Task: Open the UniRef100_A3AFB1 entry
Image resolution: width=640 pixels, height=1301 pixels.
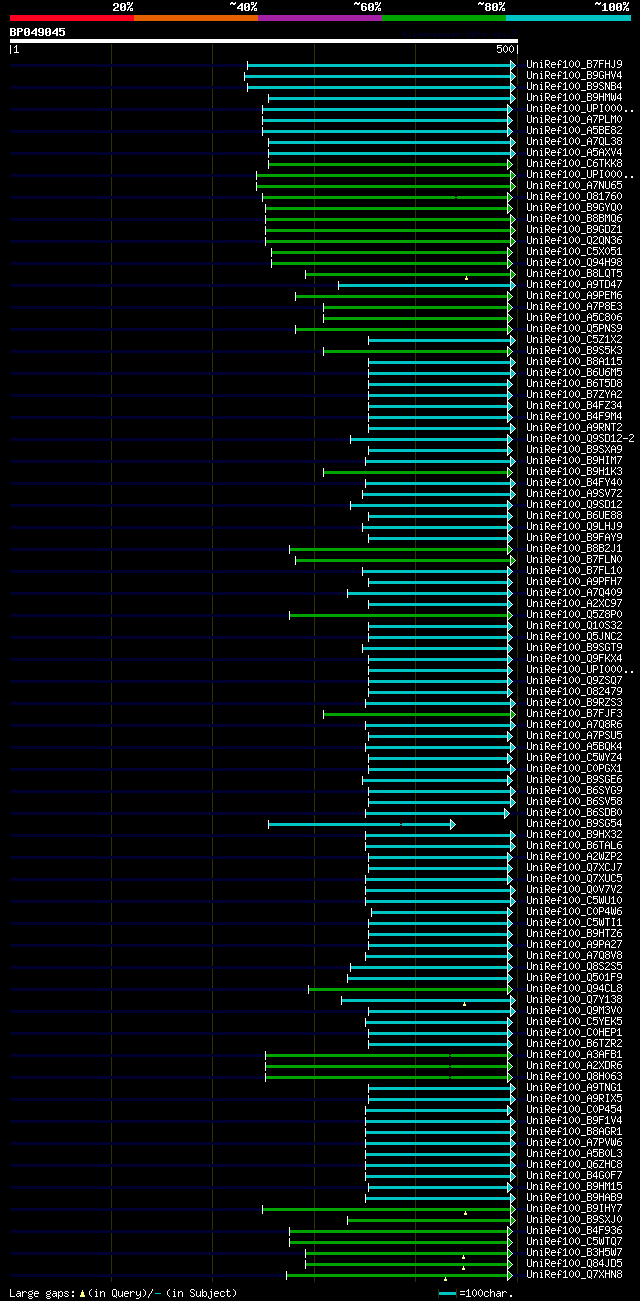Action: click(574, 1054)
